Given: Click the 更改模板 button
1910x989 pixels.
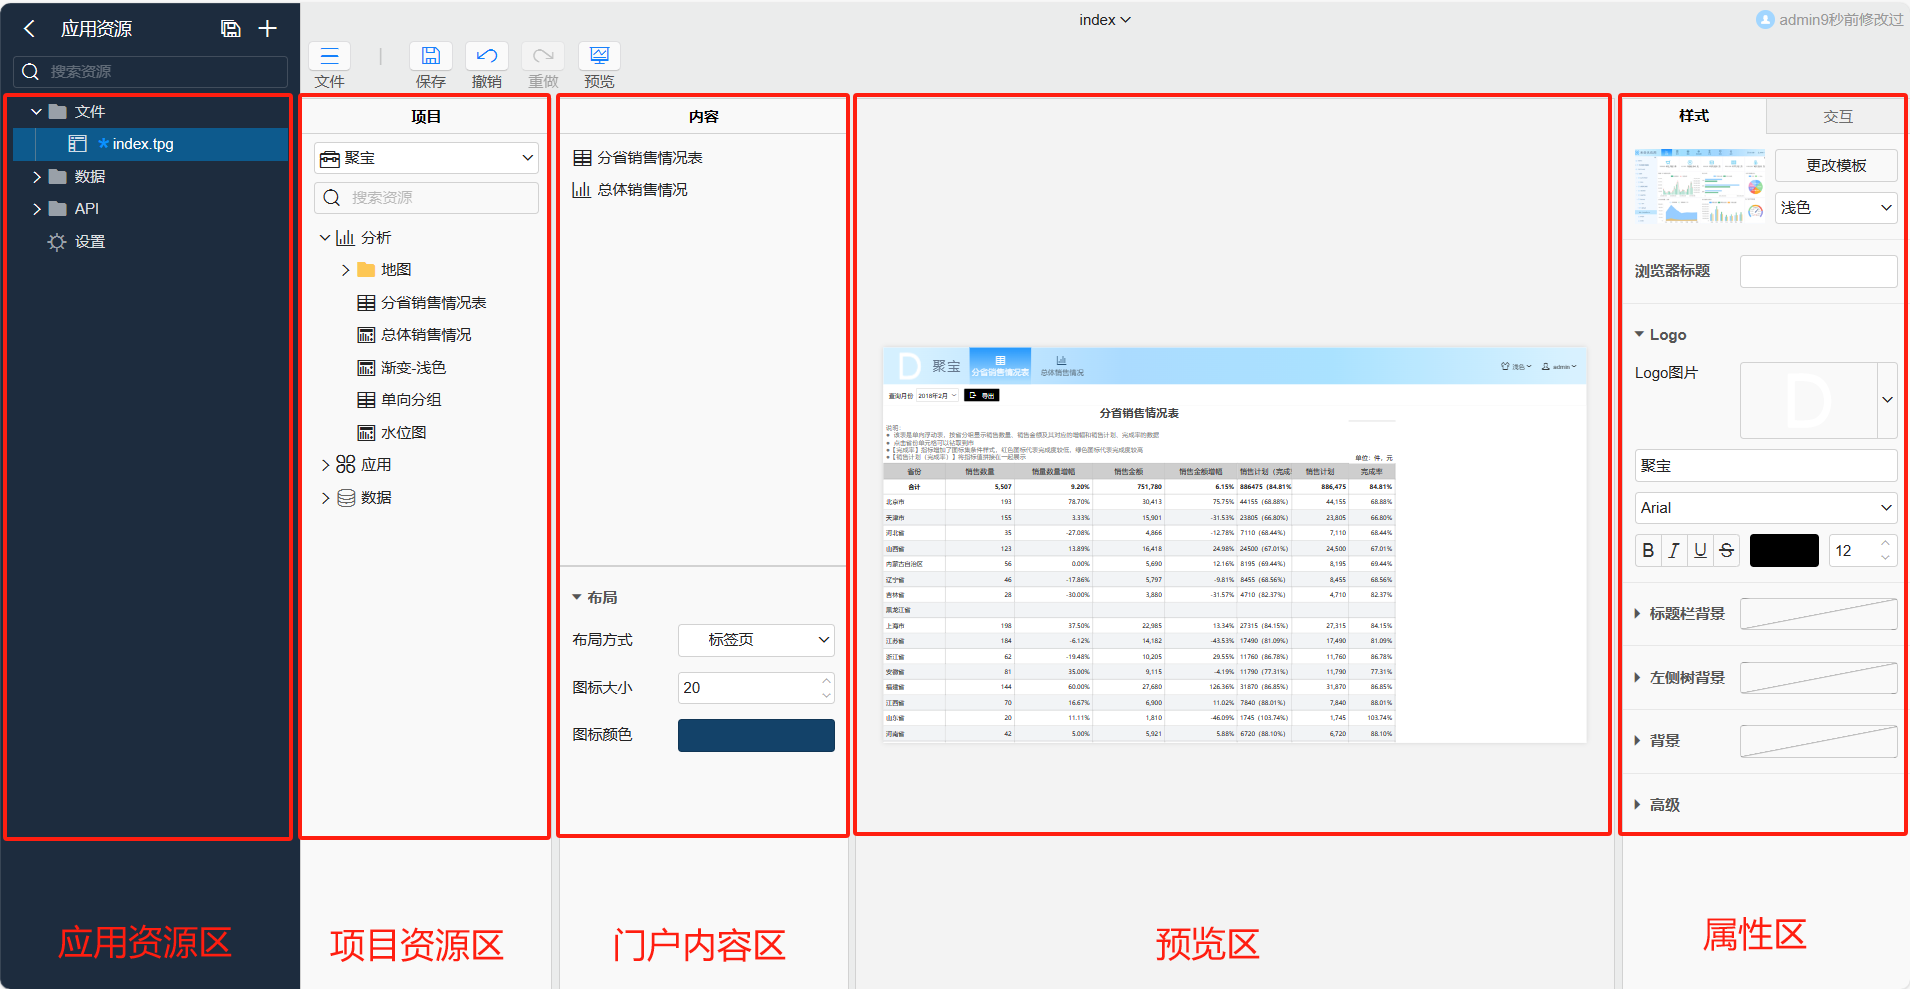Looking at the screenshot, I should [1836, 166].
